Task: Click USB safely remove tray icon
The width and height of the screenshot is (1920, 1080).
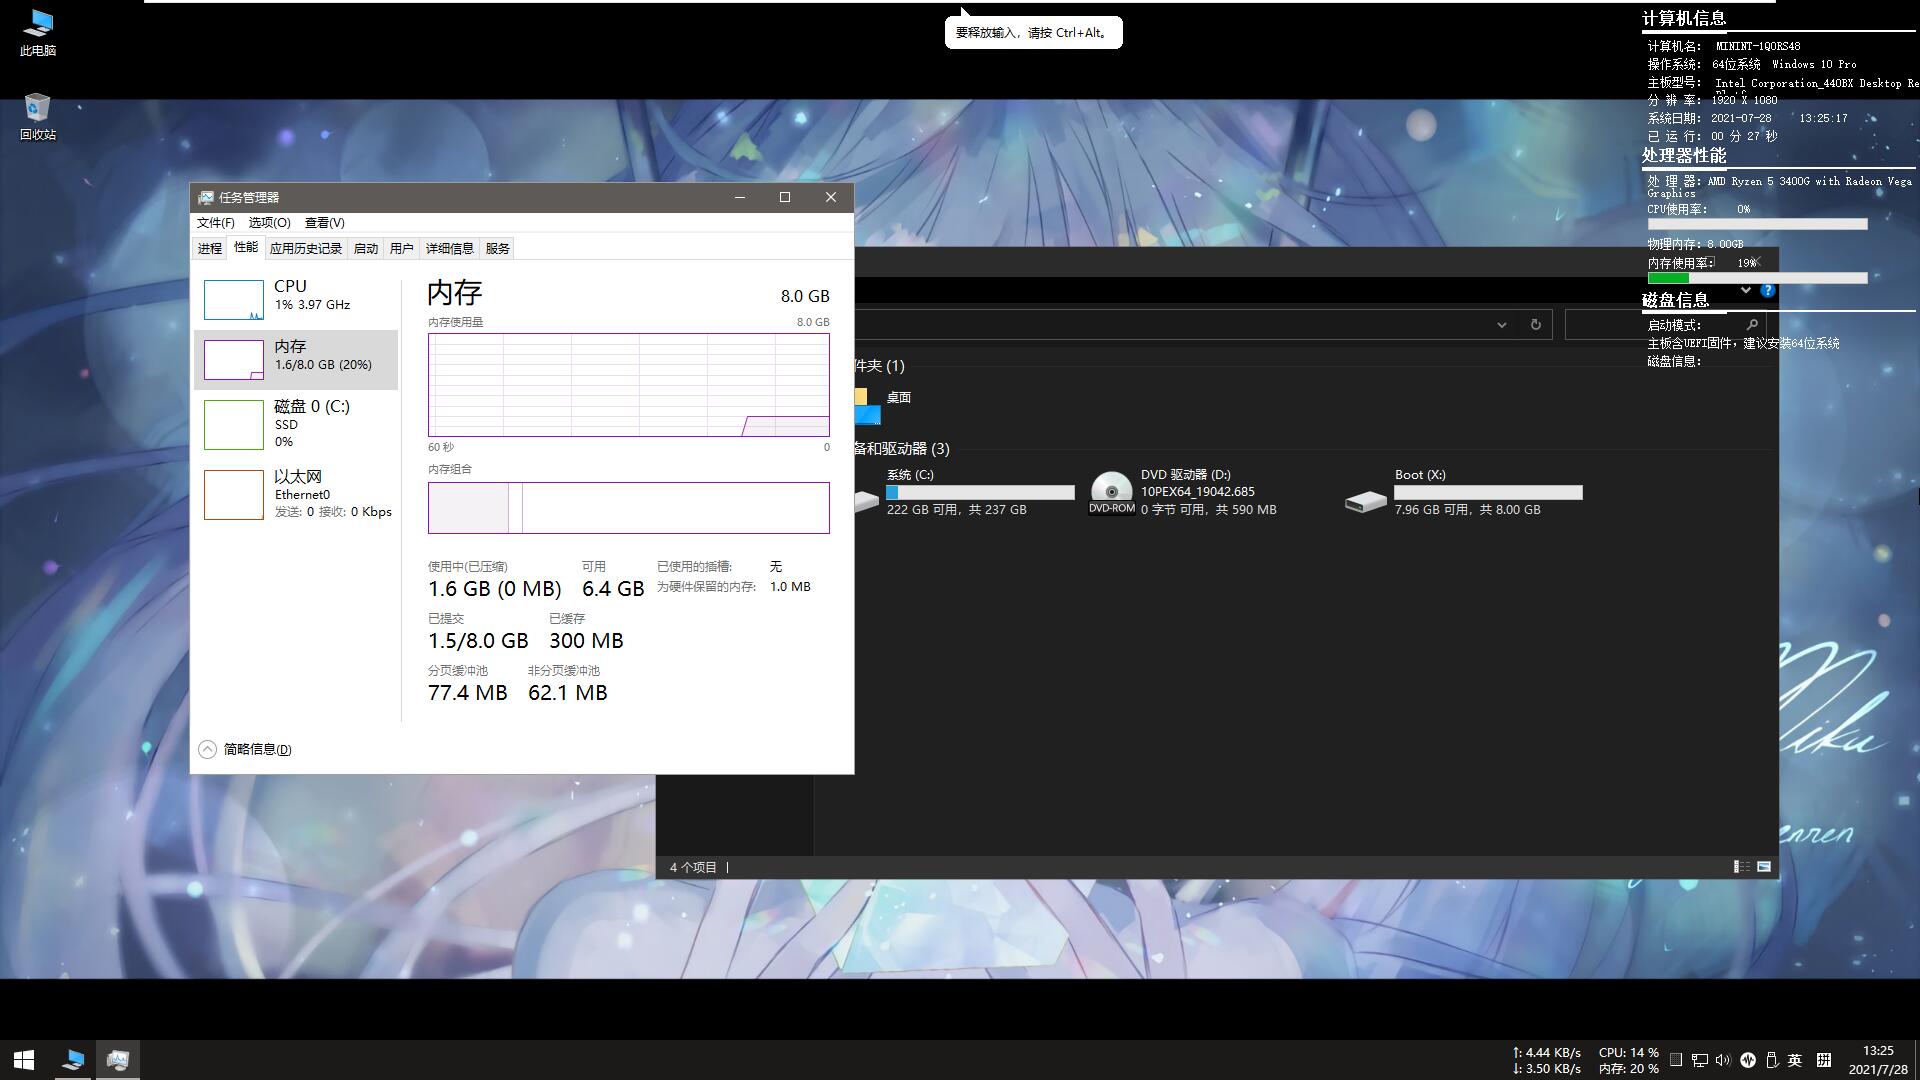Action: [1771, 1060]
